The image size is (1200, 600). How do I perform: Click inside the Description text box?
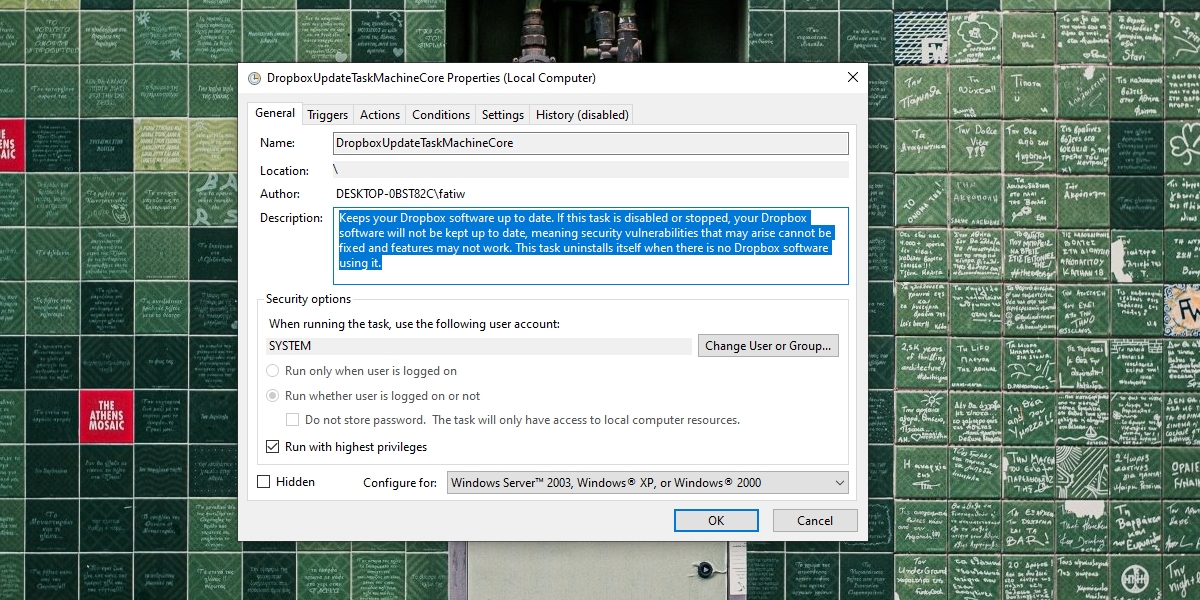pos(591,246)
